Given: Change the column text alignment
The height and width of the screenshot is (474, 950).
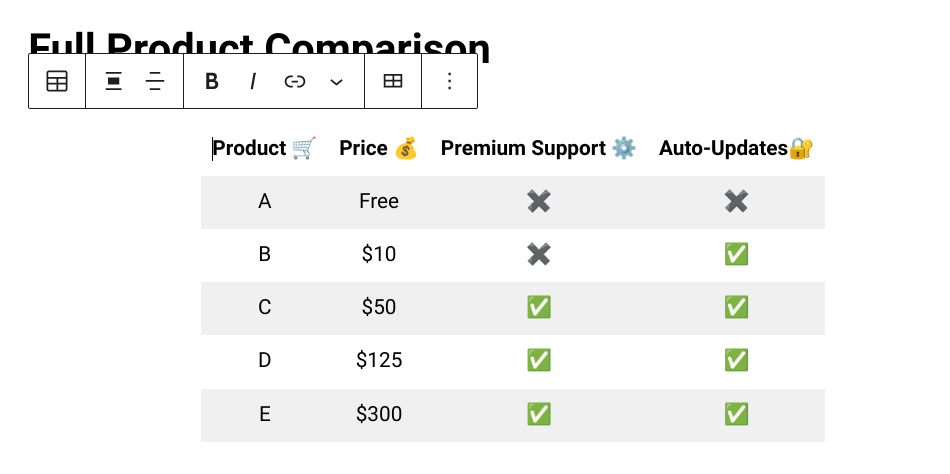Looking at the screenshot, I should click(x=156, y=81).
